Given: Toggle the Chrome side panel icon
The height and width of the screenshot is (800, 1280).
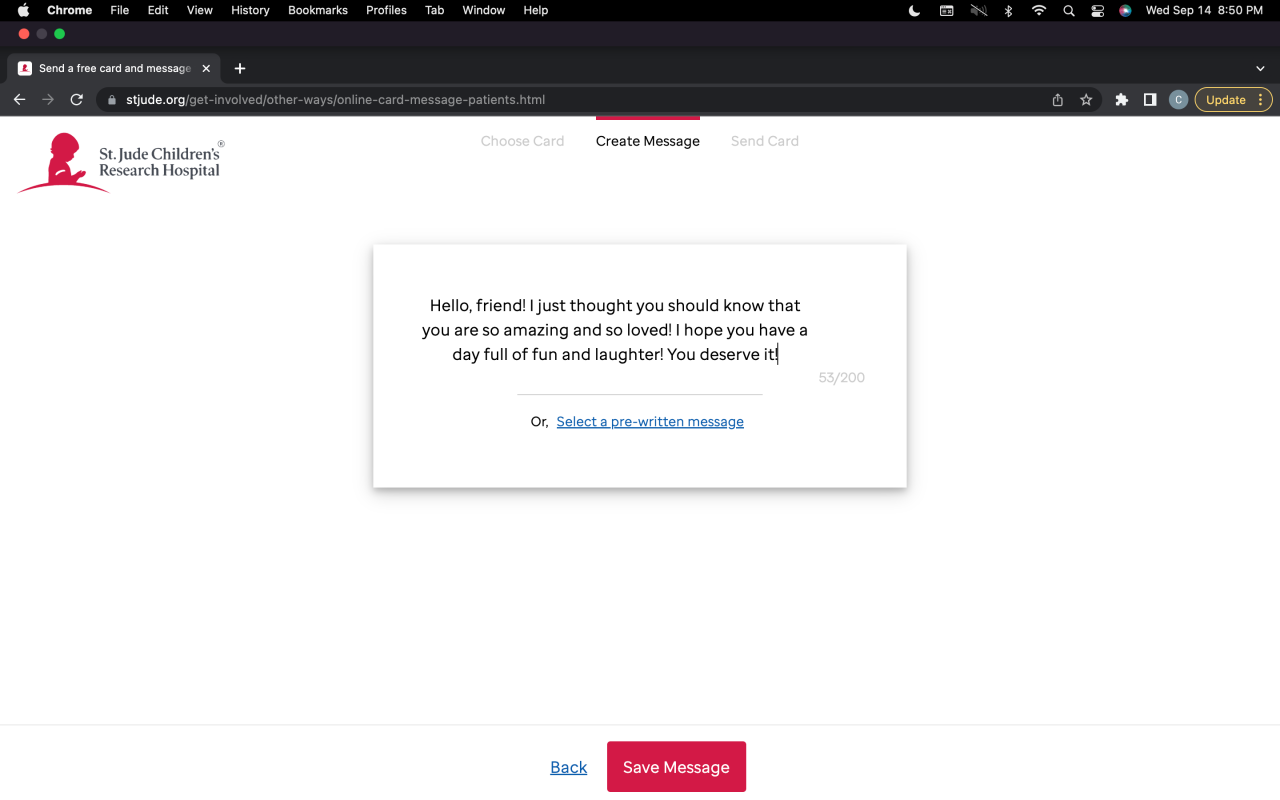Looking at the screenshot, I should (1150, 100).
